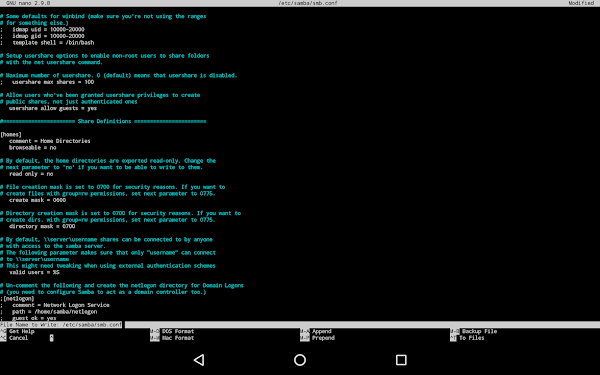Viewport: 600px width, 375px height.
Task: Click the 'directory mask = 0700' line
Action: point(42,227)
